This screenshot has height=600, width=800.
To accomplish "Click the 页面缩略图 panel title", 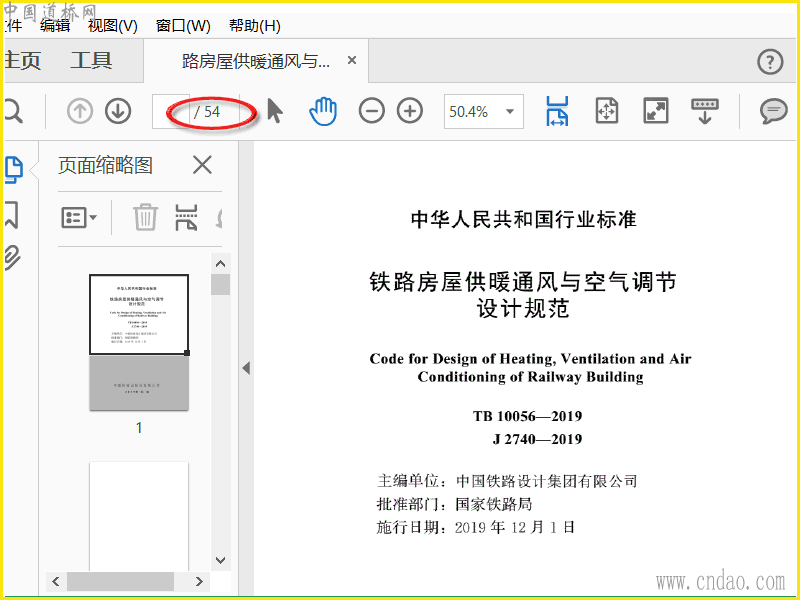I will (x=106, y=165).
